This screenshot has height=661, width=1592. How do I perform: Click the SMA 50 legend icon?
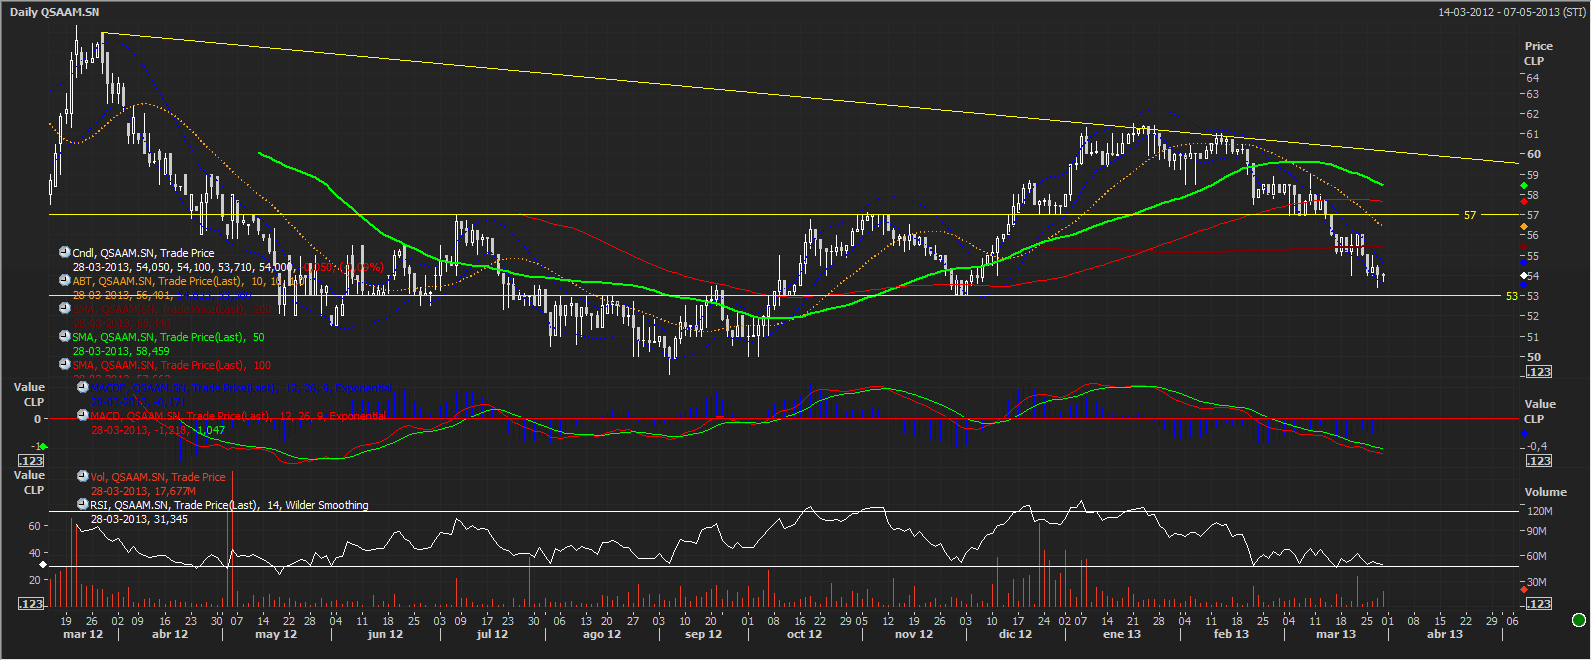[65, 337]
